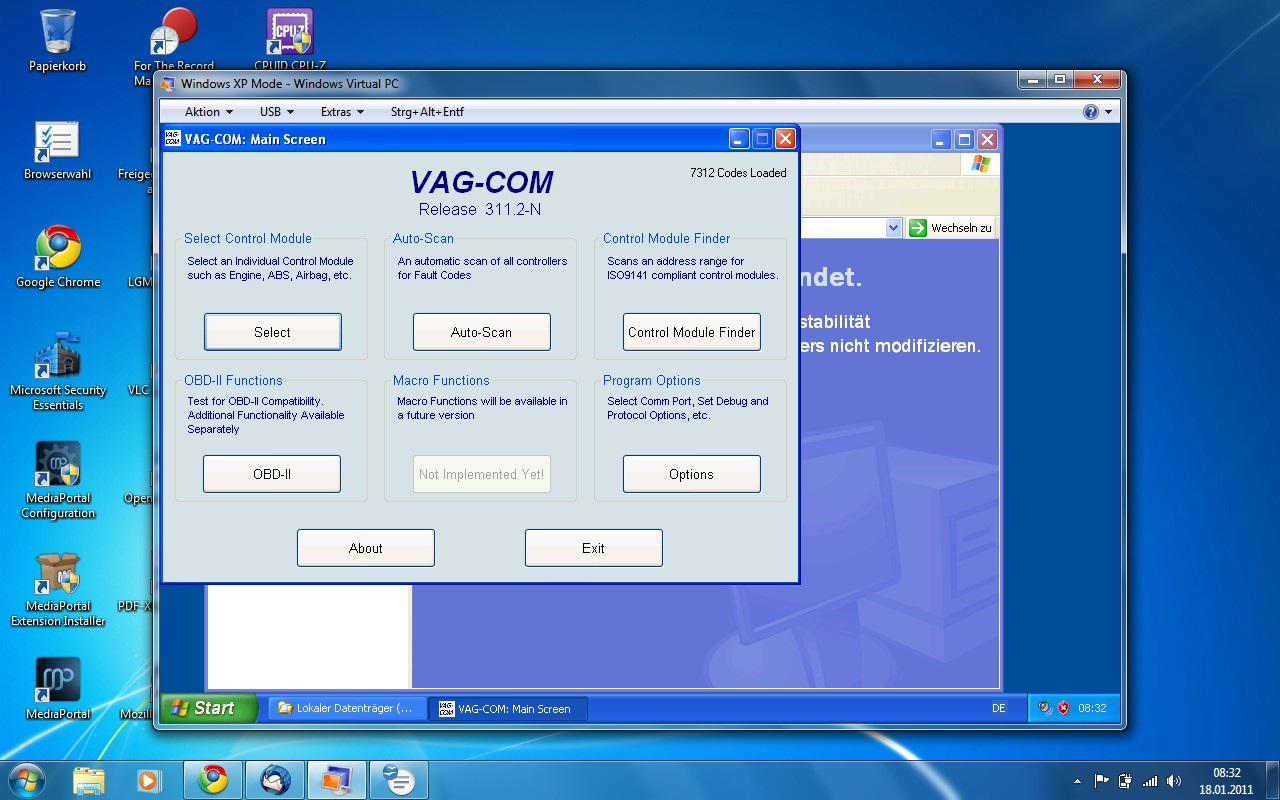This screenshot has width=1280, height=800.
Task: Show hidden system tray icons
Action: [1077, 781]
